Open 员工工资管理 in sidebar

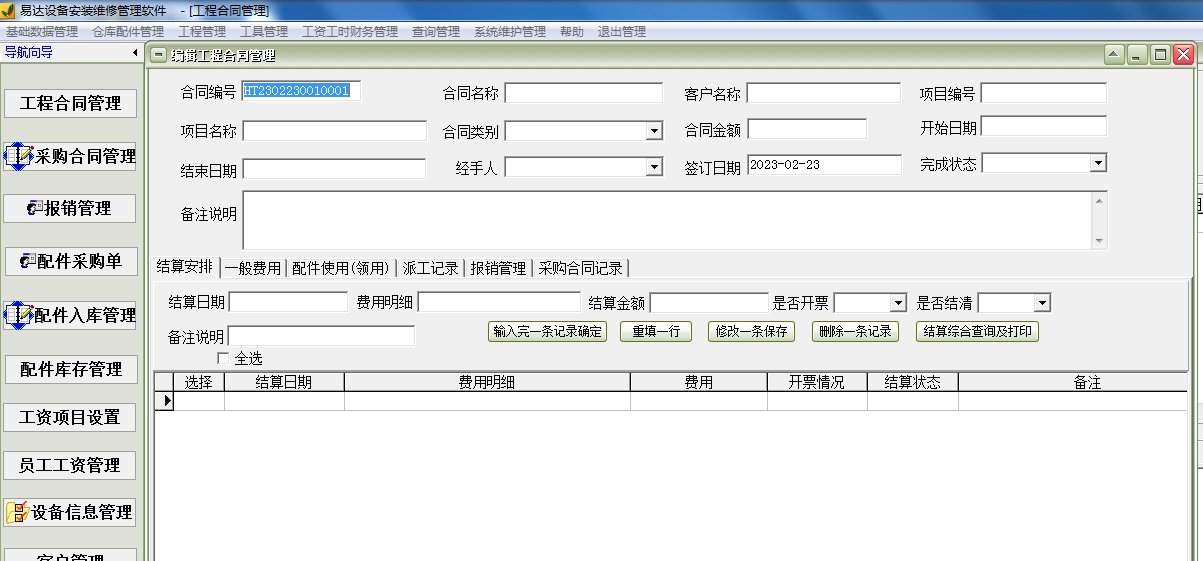point(70,465)
